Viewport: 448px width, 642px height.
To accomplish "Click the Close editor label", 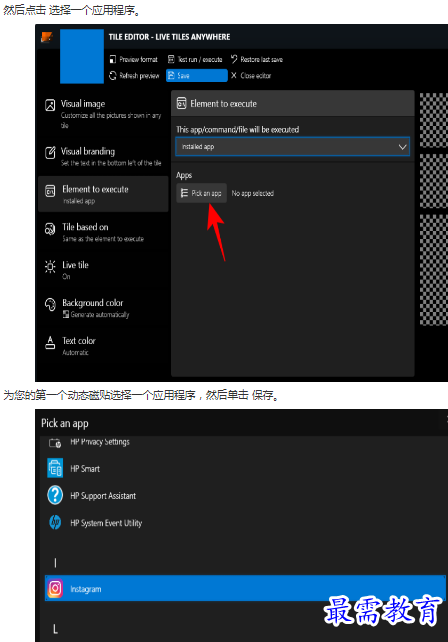I will [256, 75].
